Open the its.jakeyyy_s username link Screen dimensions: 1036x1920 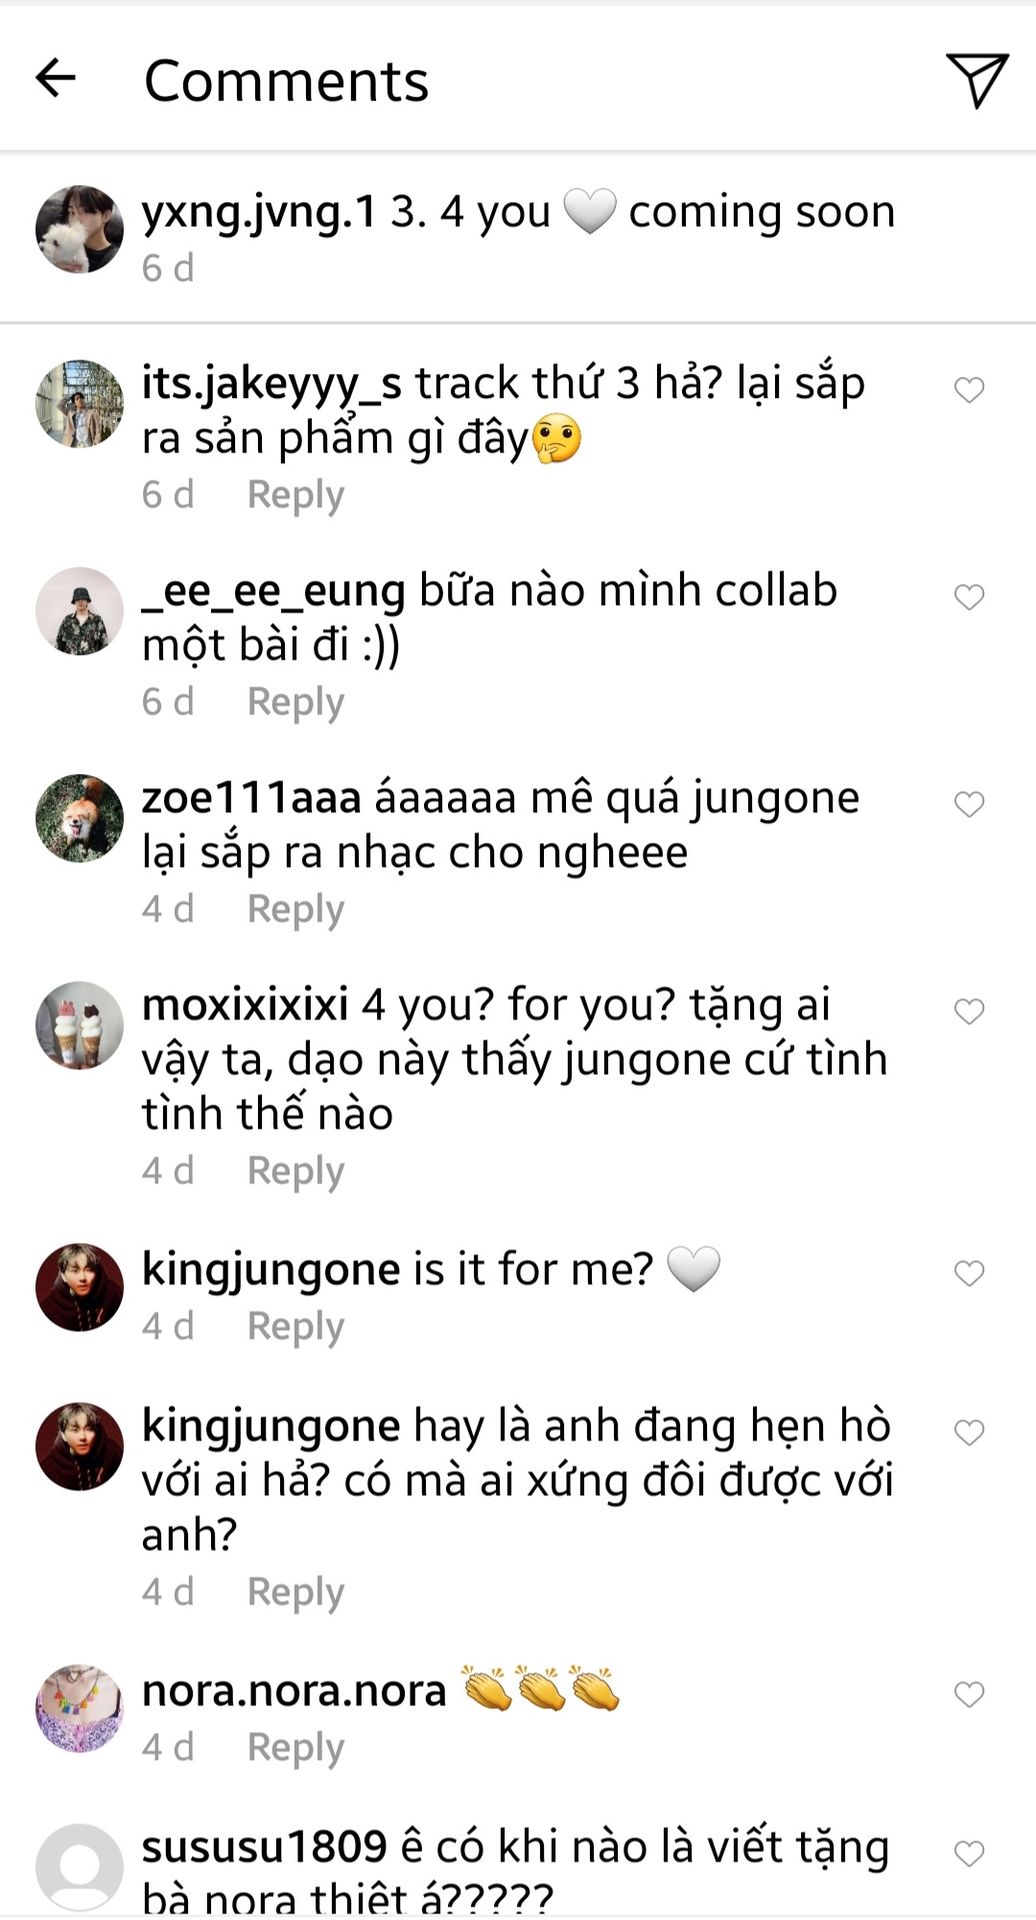pos(271,383)
